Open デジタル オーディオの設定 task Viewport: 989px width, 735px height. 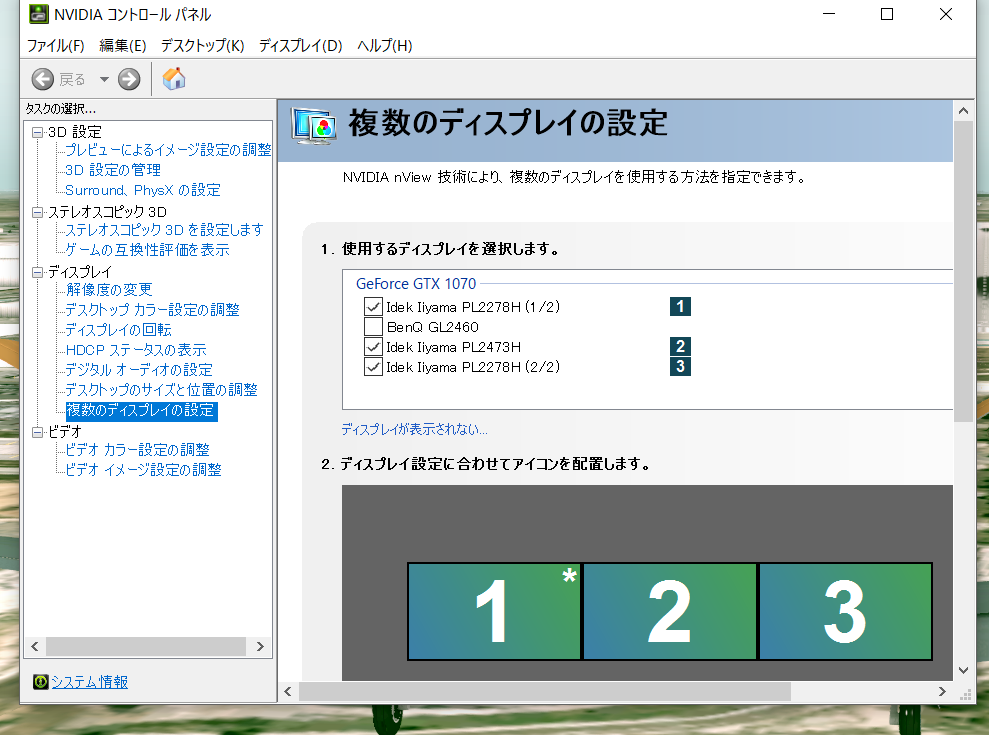click(139, 370)
